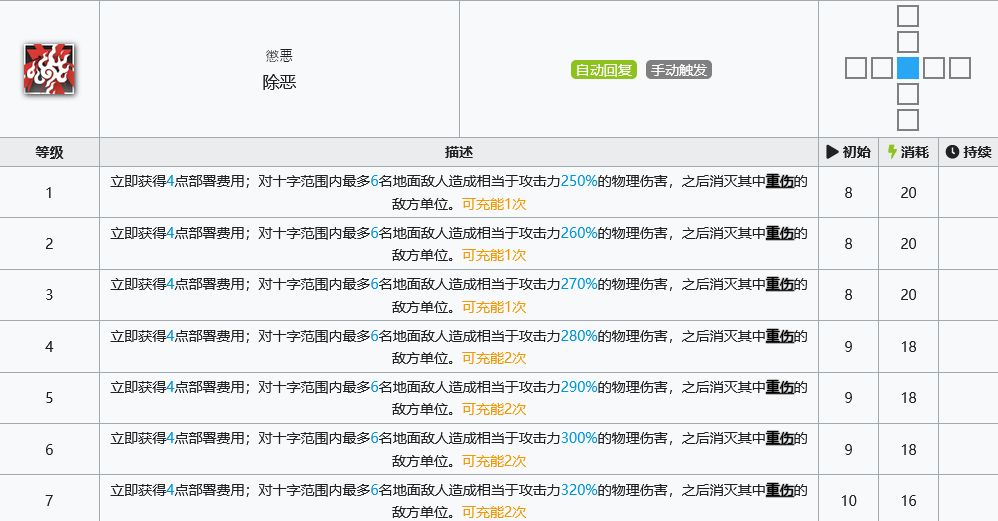
Task: Click the 320% value in level 7 description
Action: coord(579,490)
